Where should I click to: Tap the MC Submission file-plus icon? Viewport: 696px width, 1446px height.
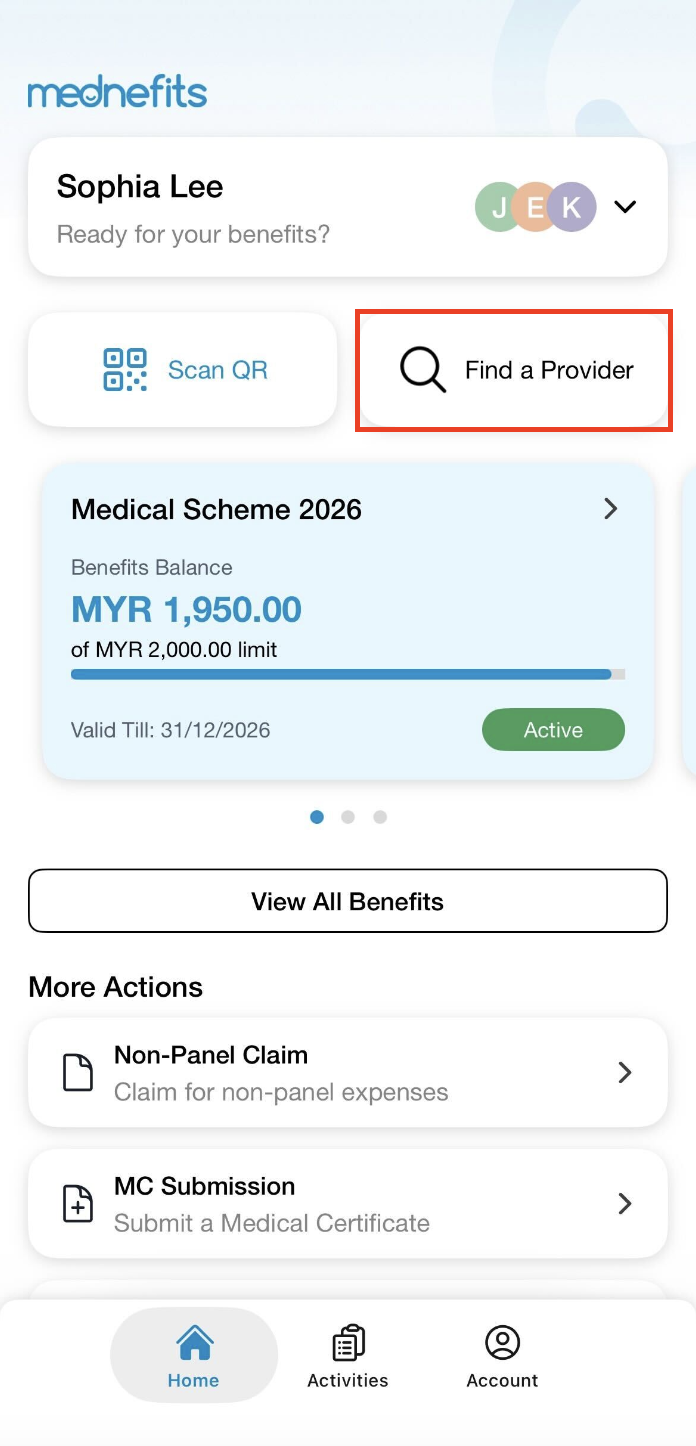78,1204
